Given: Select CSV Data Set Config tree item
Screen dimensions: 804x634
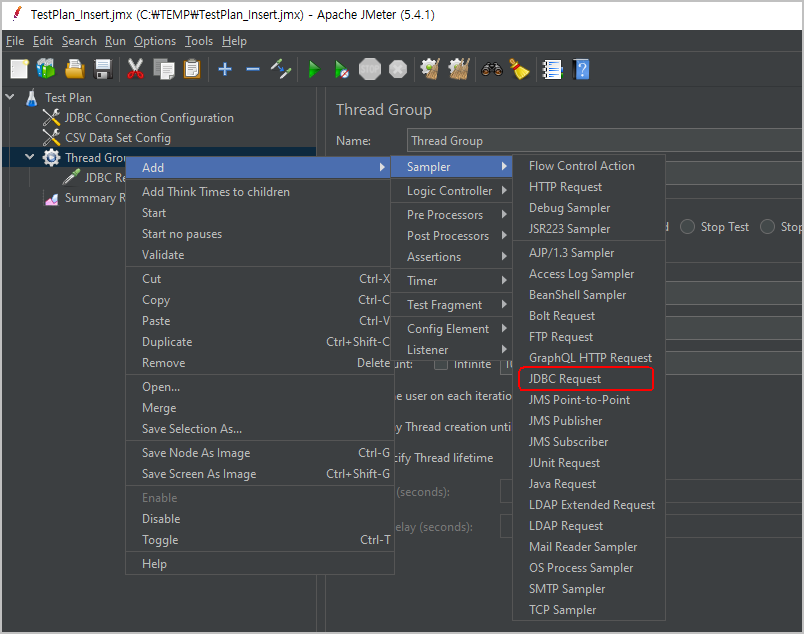Looking at the screenshot, I should pyautogui.click(x=118, y=138).
